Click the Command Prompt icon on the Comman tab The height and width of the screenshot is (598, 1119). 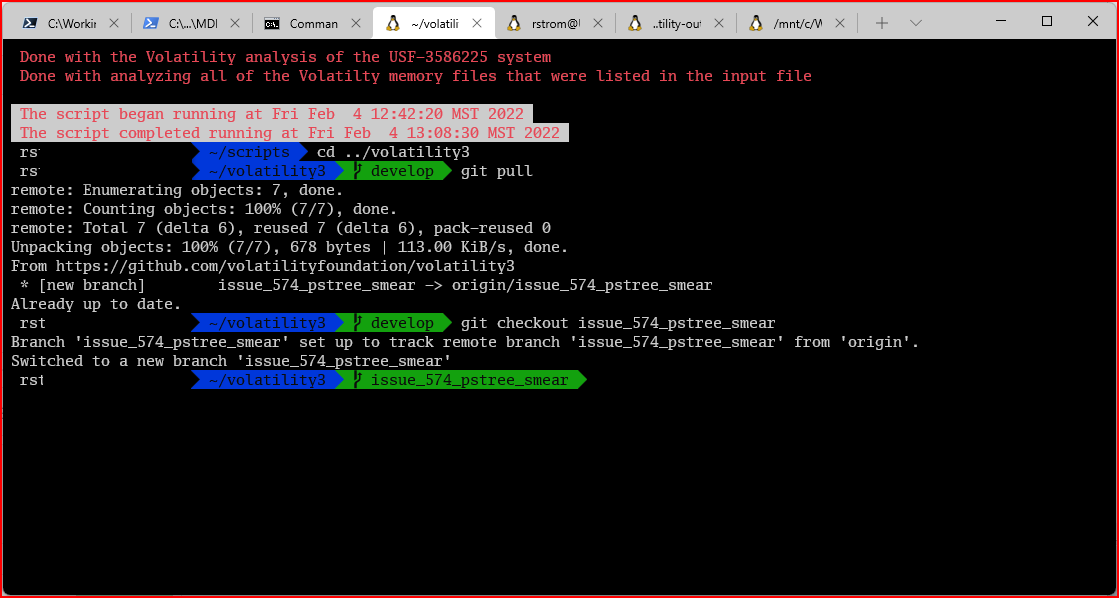click(x=271, y=21)
